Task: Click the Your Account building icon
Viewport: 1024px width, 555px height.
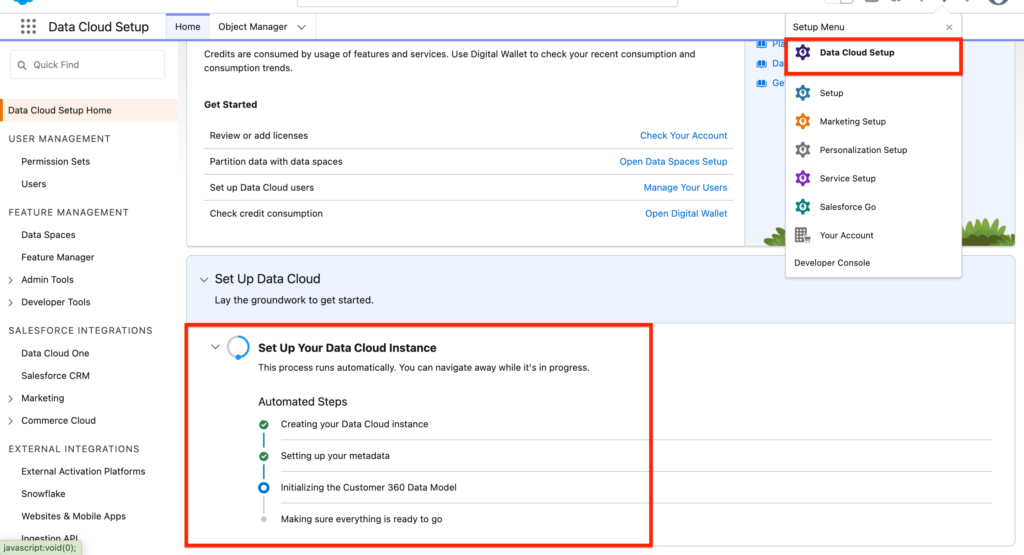Action: click(802, 235)
